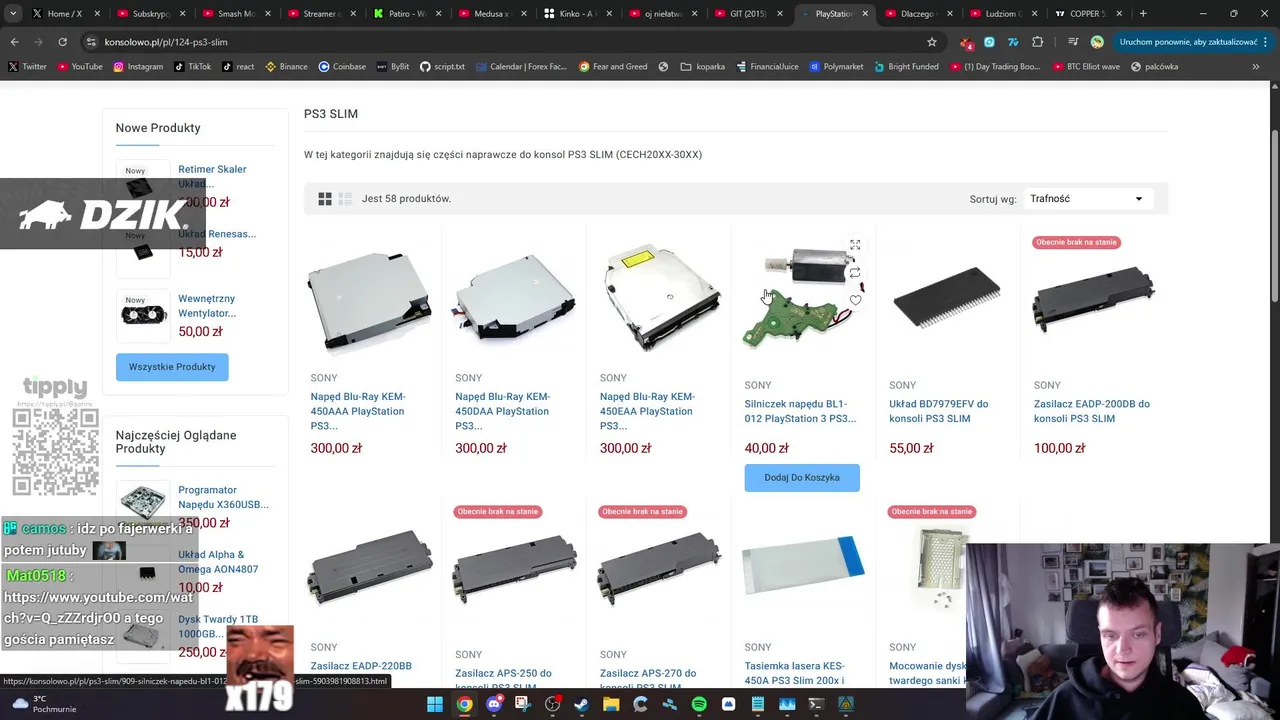The image size is (1280, 720).
Task: Open quick view on Silniczek napędu product
Action: click(855, 245)
